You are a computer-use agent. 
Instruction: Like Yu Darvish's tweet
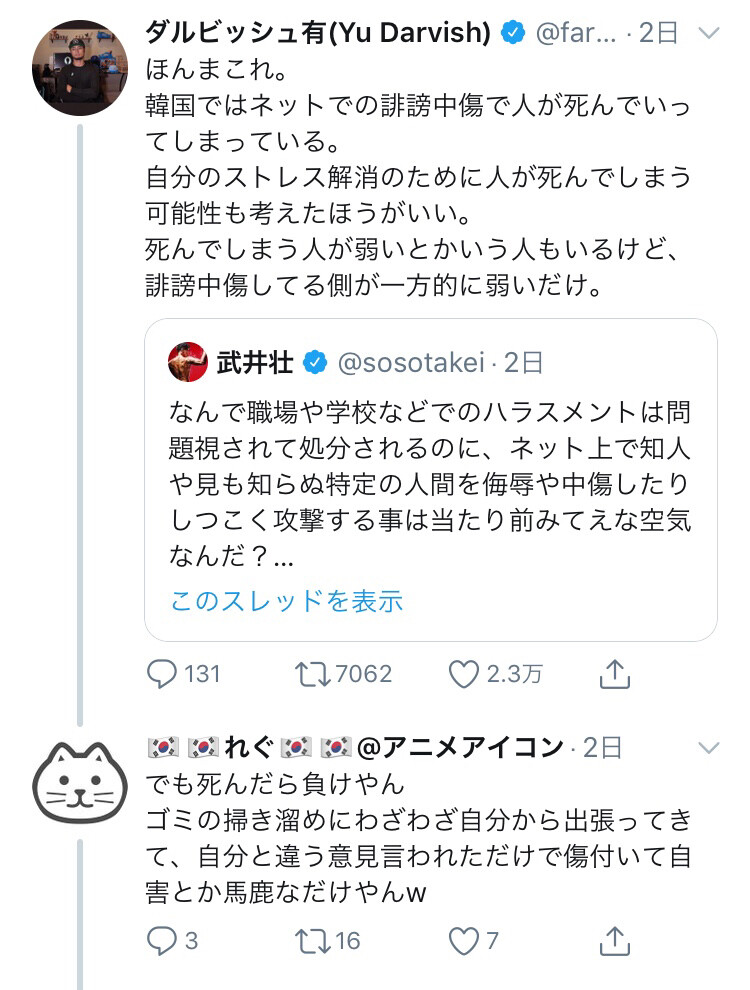point(462,675)
